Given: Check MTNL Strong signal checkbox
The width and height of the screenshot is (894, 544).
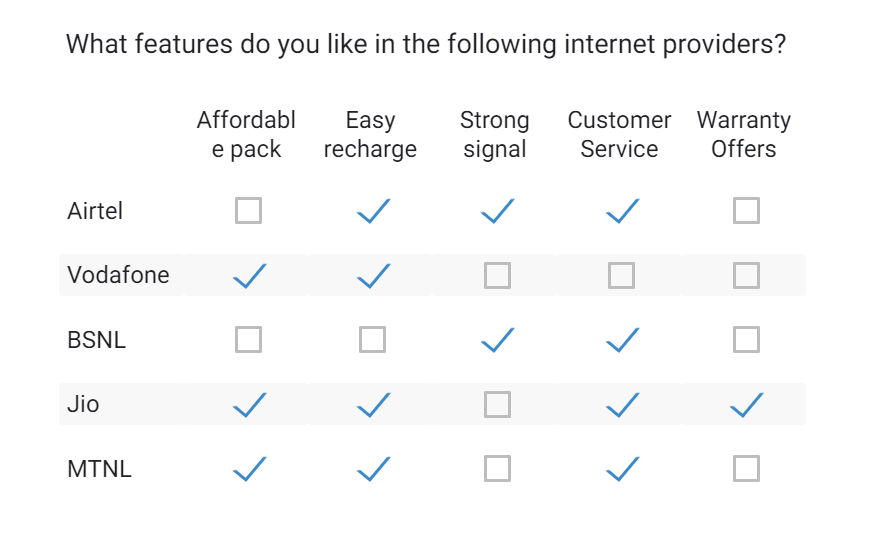Looking at the screenshot, I should tap(497, 469).
